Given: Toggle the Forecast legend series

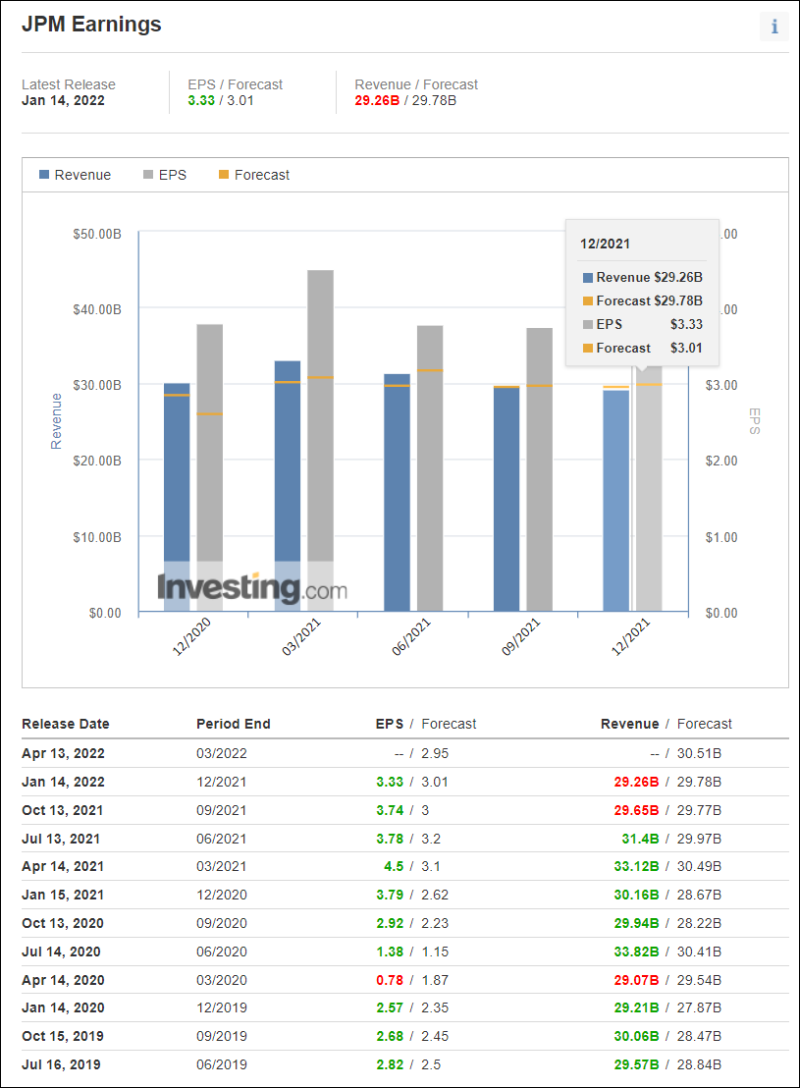Looking at the screenshot, I should click(x=254, y=175).
